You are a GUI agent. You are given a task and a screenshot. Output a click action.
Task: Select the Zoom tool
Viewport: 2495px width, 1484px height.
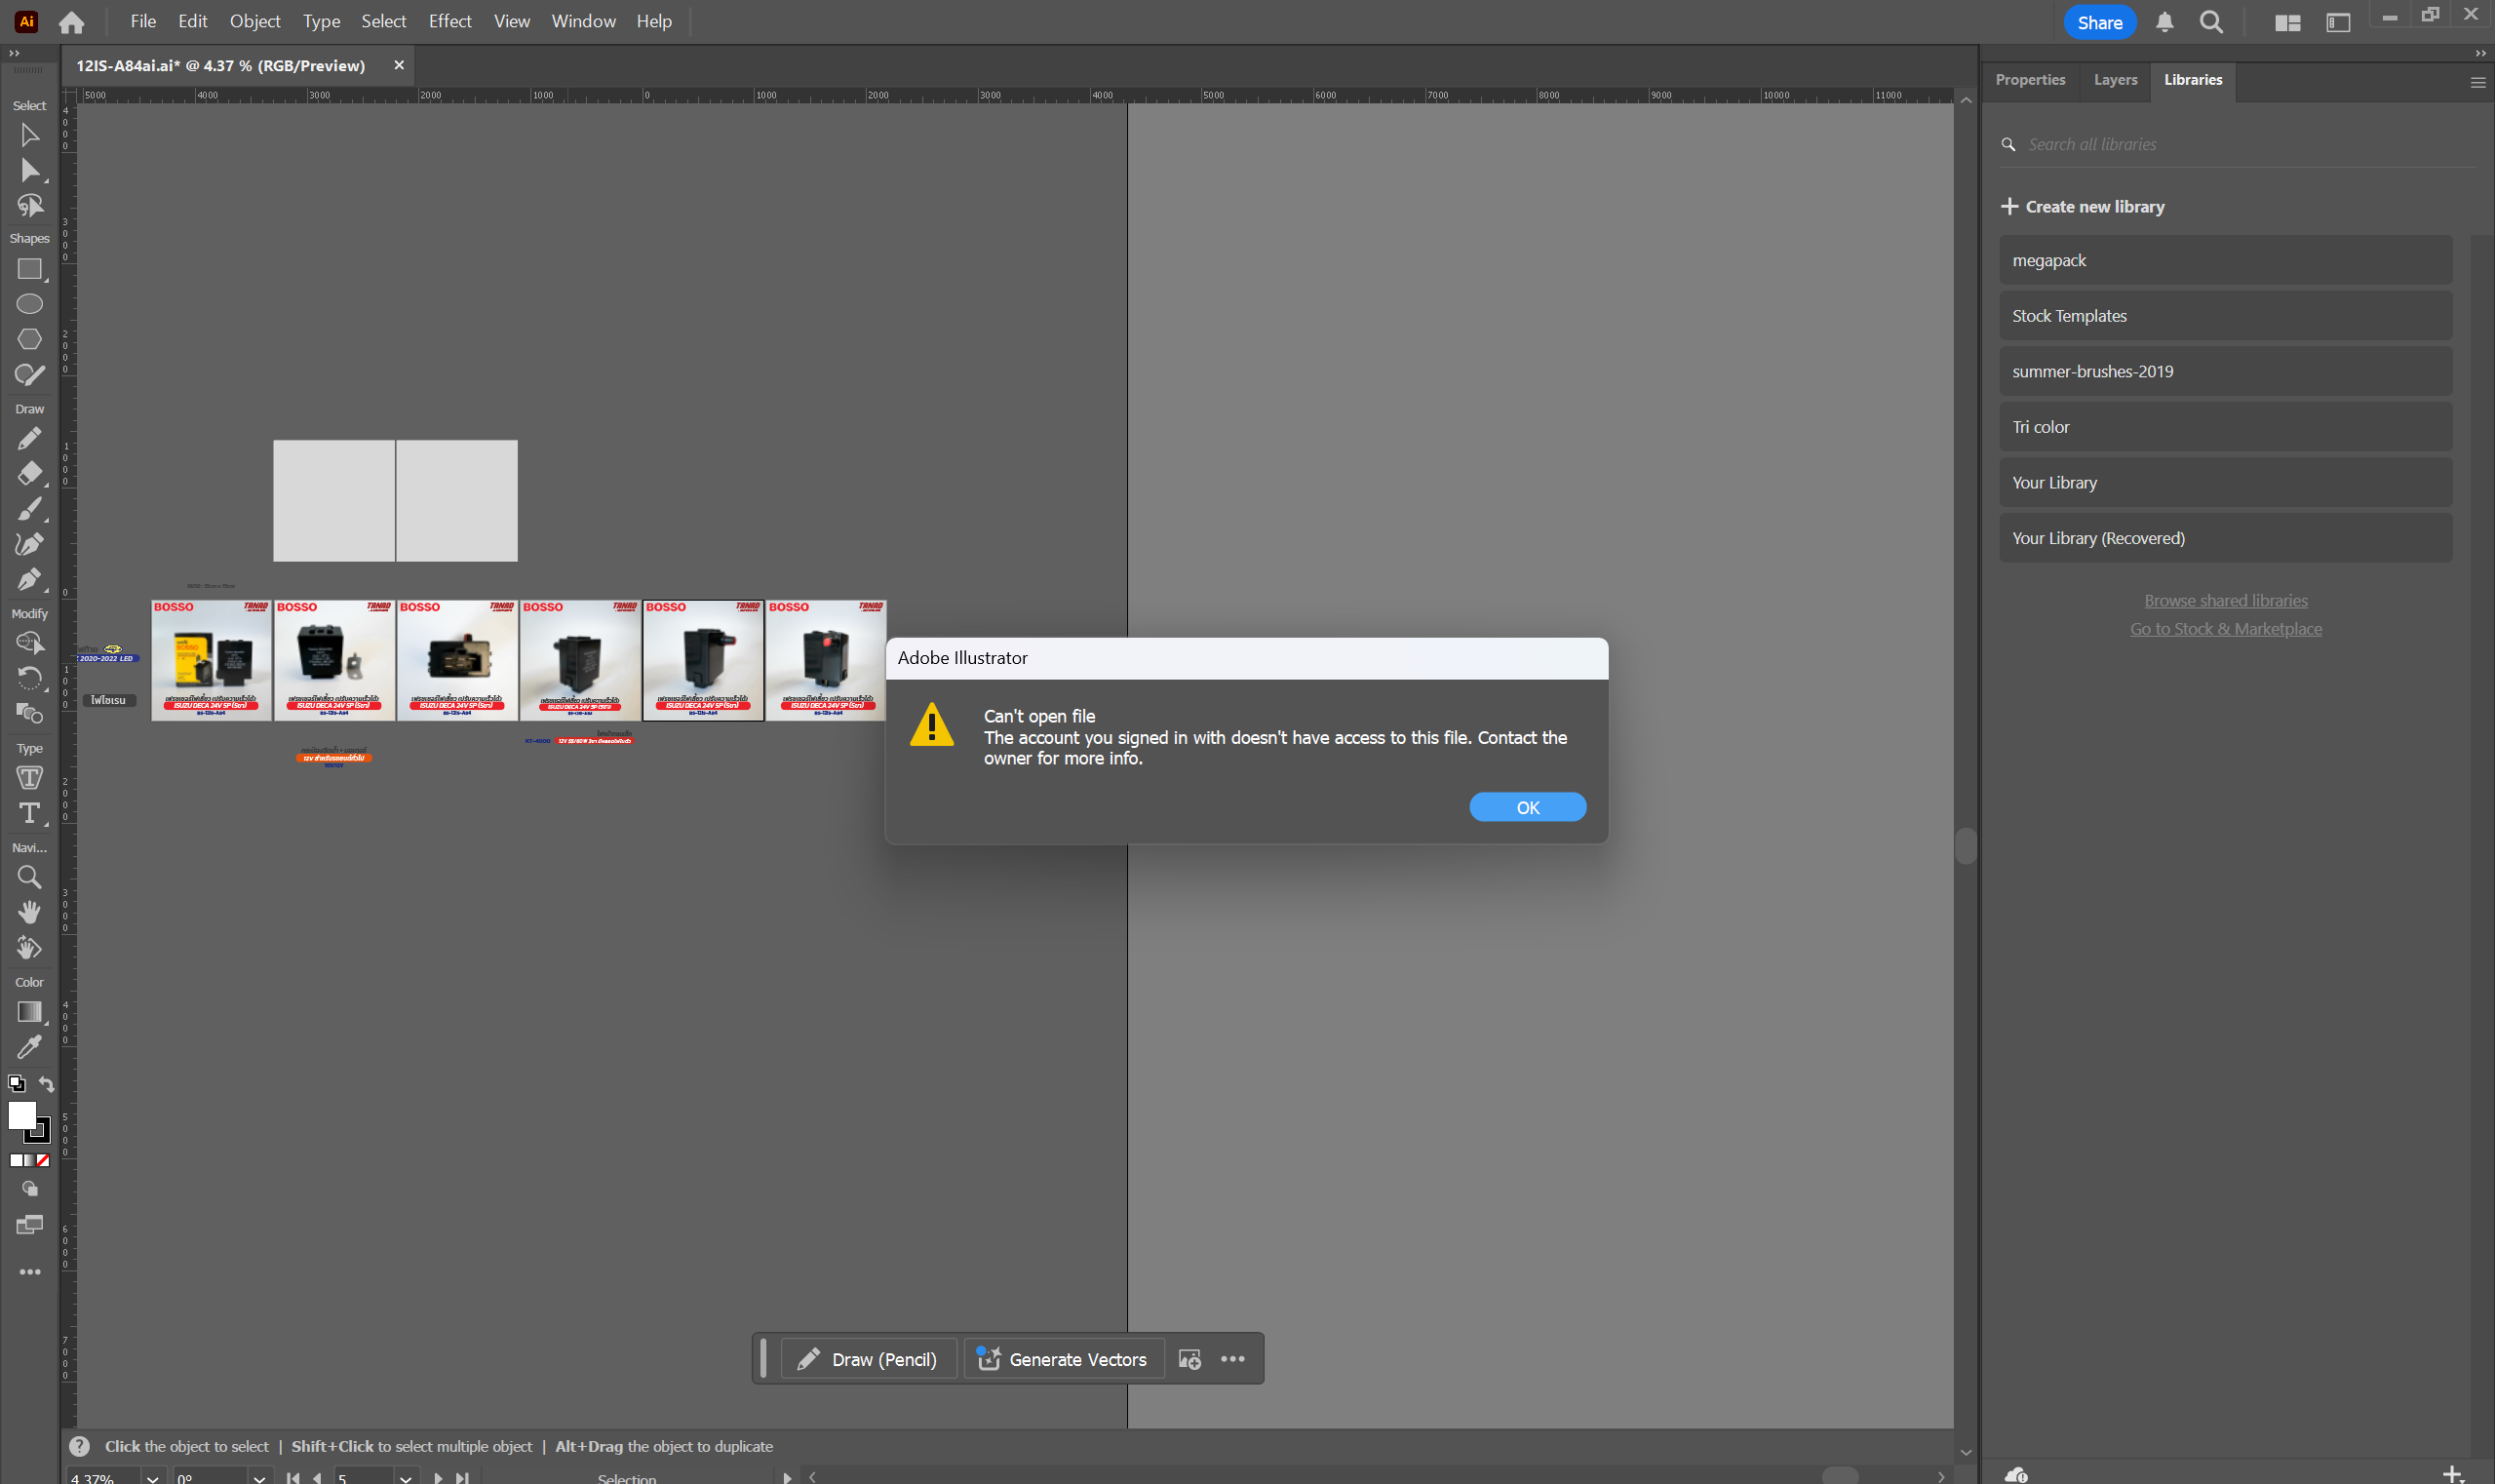click(29, 877)
